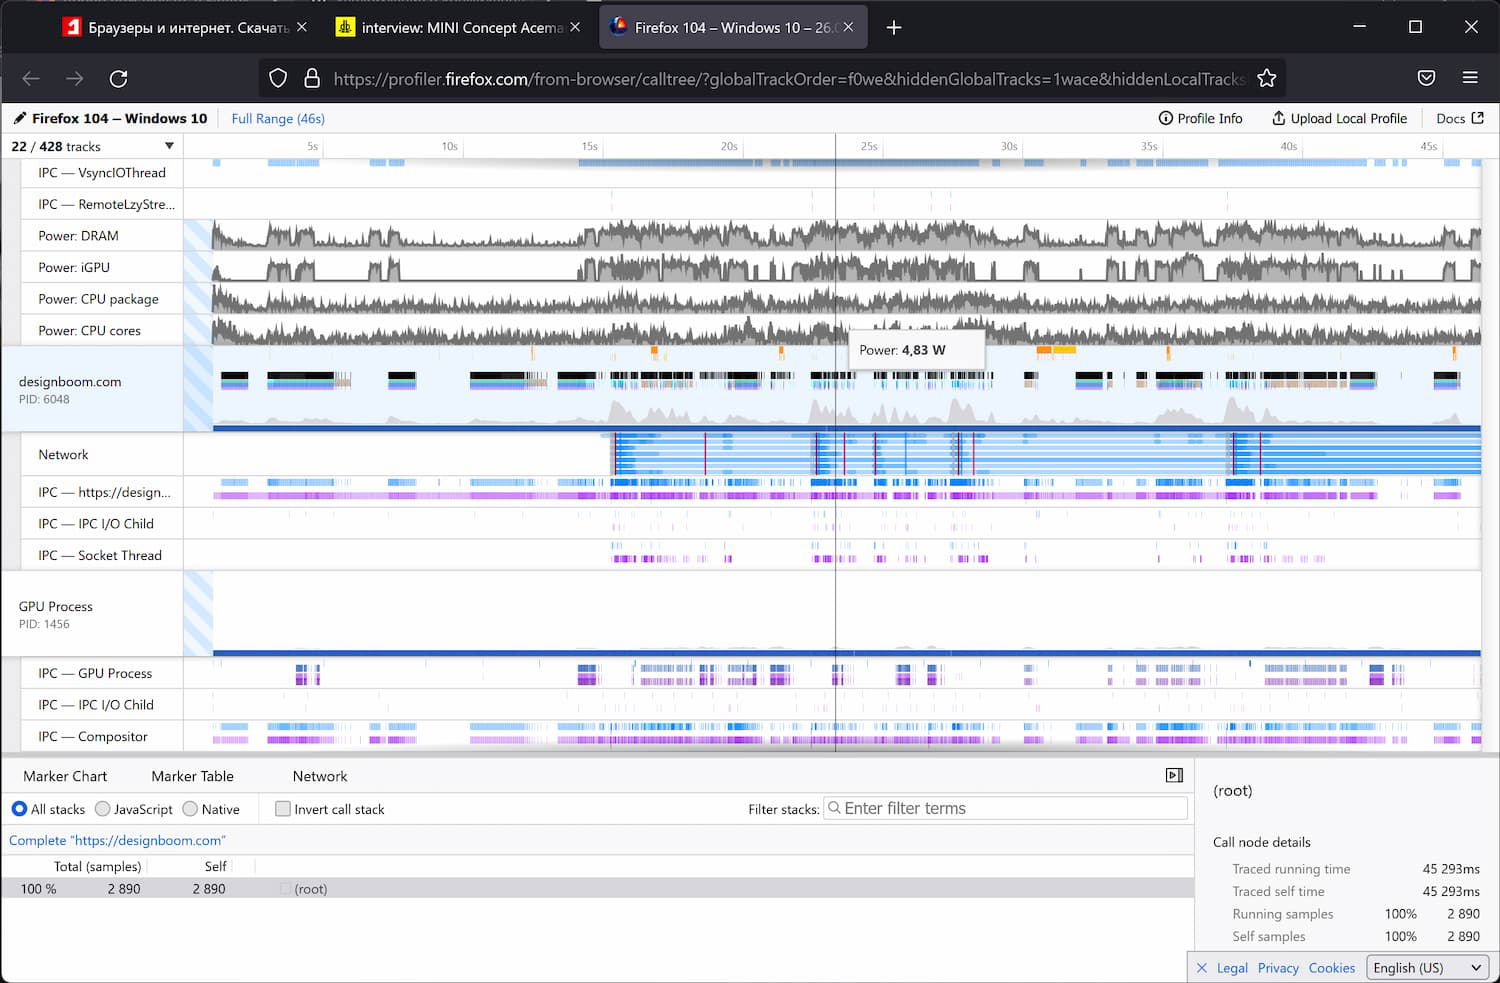Open the sidebar toggle icon in panel
Screen dimensions: 1500x983
[x=1174, y=775]
